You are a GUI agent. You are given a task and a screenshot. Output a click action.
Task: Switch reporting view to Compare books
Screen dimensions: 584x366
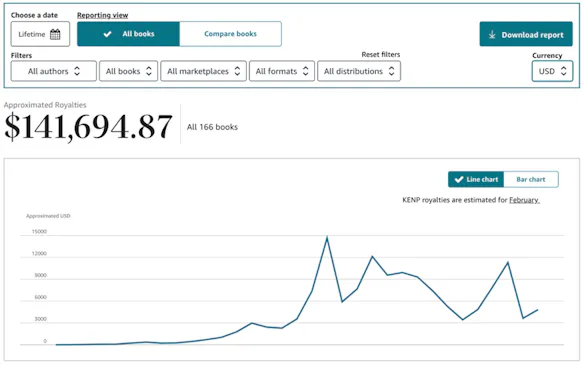(x=230, y=34)
